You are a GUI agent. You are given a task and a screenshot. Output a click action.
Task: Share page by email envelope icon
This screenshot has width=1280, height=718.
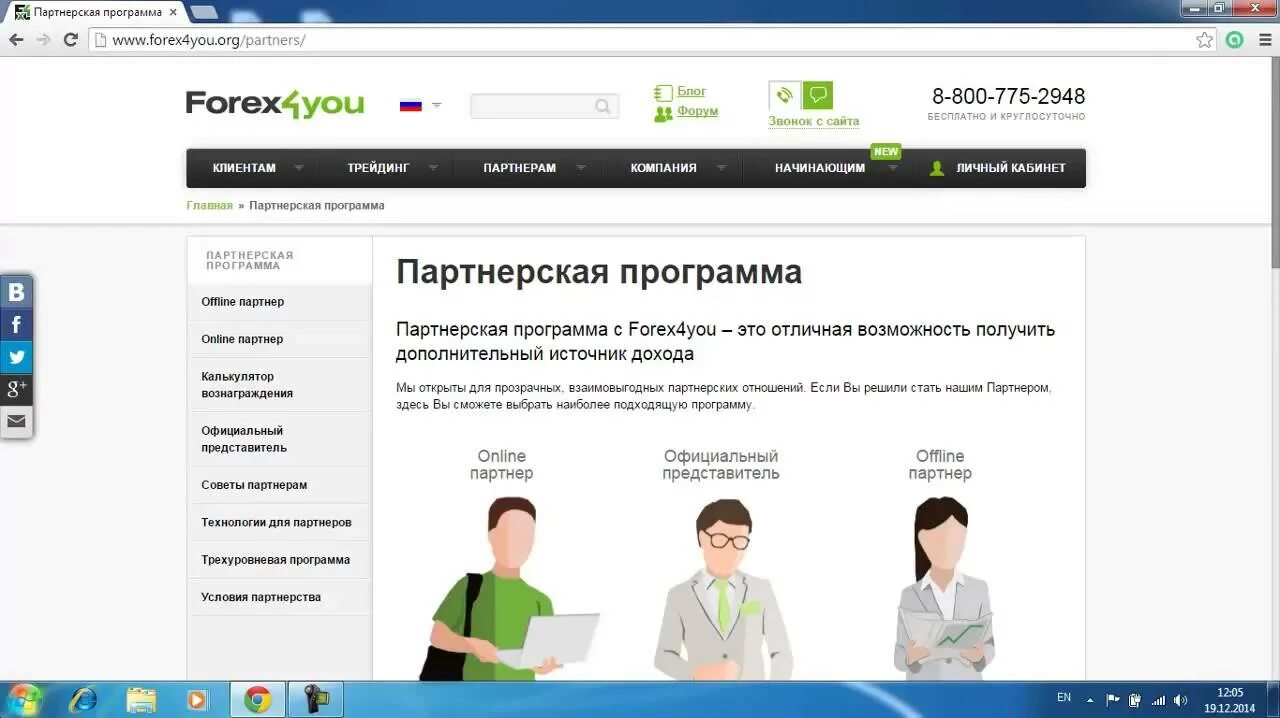pyautogui.click(x=16, y=421)
